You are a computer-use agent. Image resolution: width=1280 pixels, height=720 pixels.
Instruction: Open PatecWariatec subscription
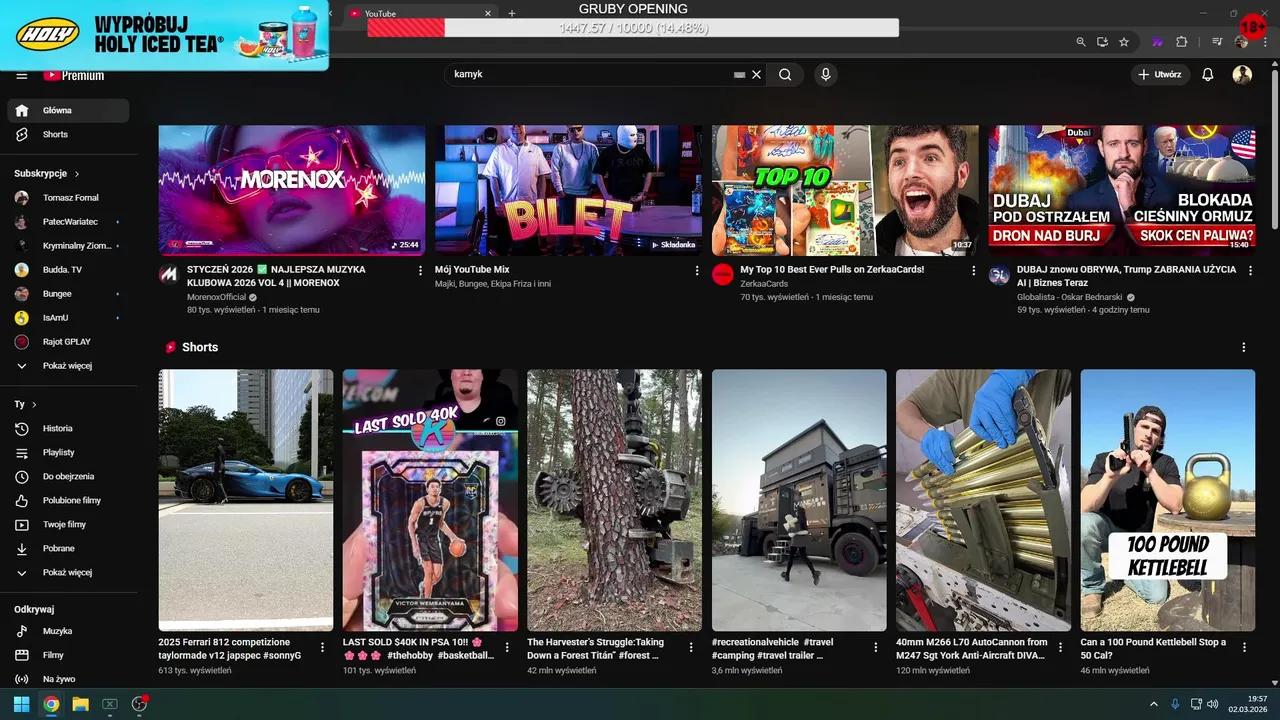pyautogui.click(x=68, y=221)
